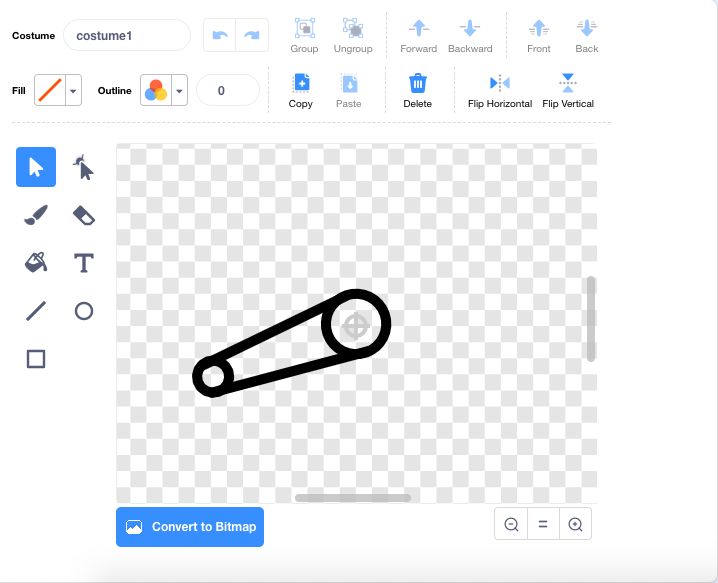Image resolution: width=718 pixels, height=583 pixels.
Task: Send shape to Back
Action: point(587,36)
